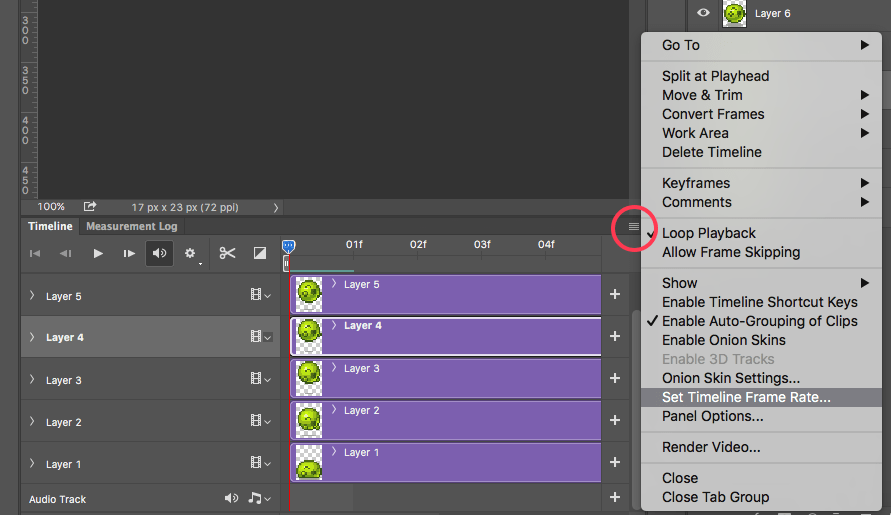
Task: Add audio to the Audio Track
Action: click(x=615, y=497)
